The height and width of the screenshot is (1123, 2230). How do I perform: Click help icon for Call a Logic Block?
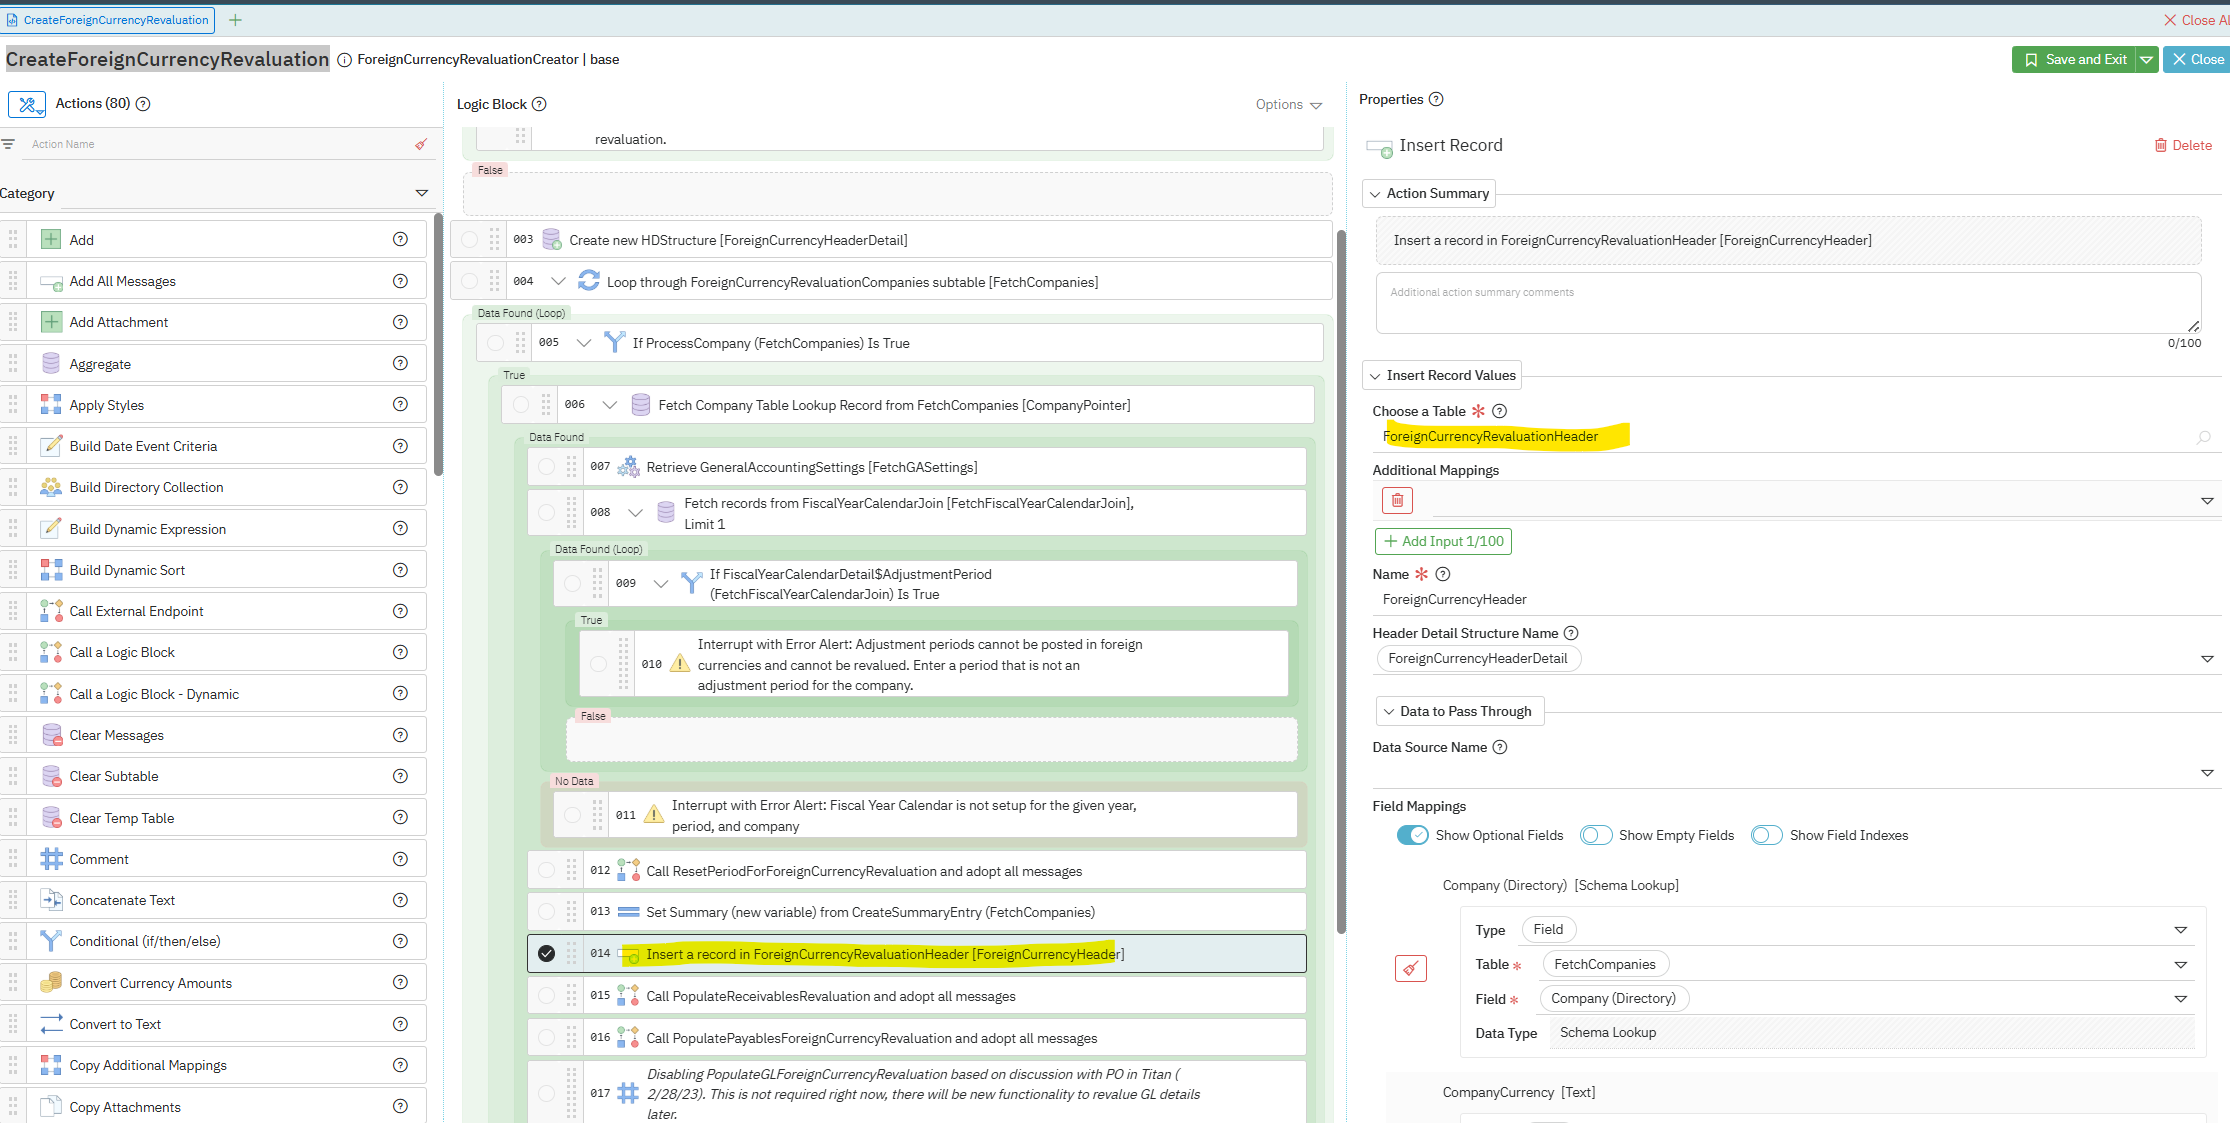point(400,652)
